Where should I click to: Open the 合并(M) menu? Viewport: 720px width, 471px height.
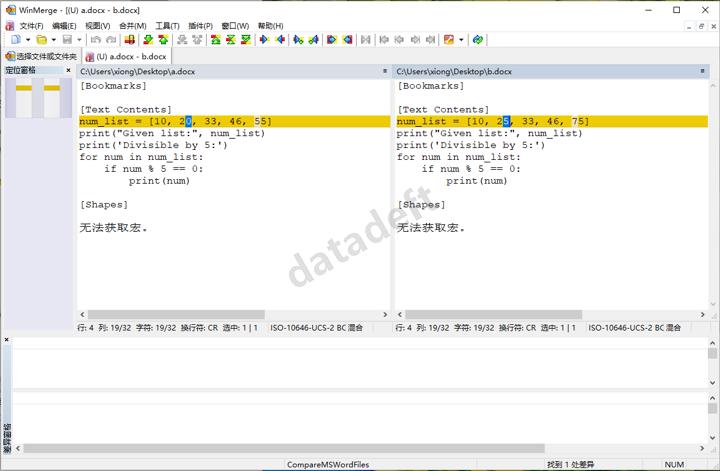[x=133, y=26]
